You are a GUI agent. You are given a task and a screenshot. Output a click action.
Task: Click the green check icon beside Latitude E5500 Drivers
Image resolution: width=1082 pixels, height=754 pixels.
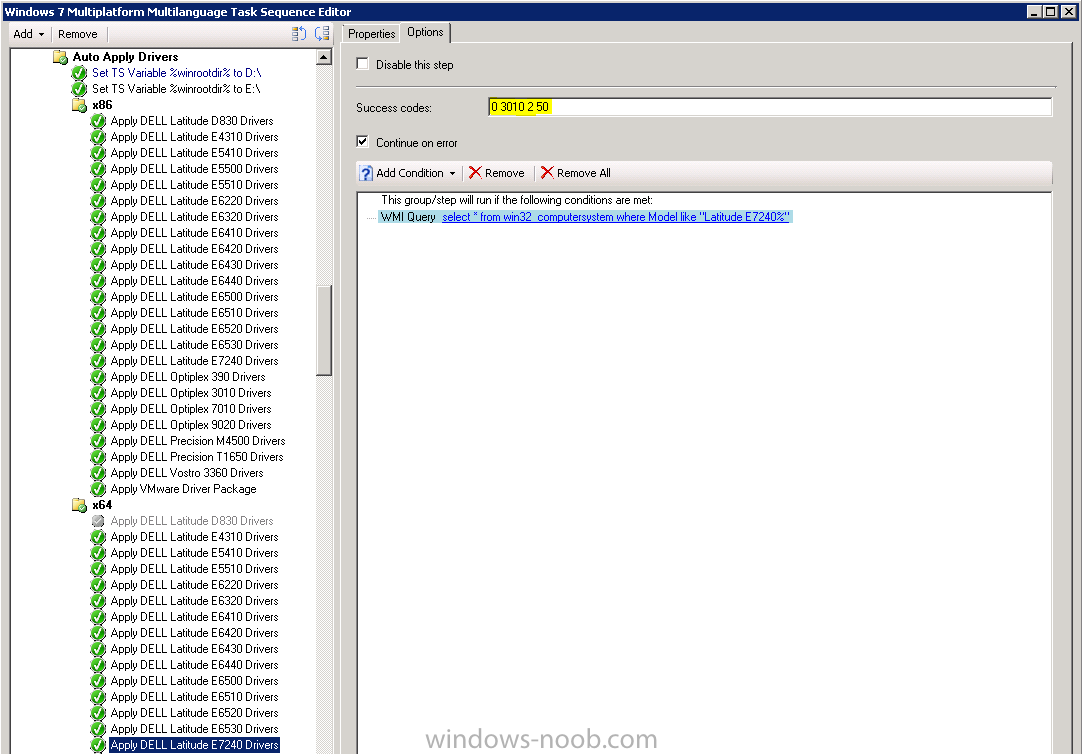point(98,169)
